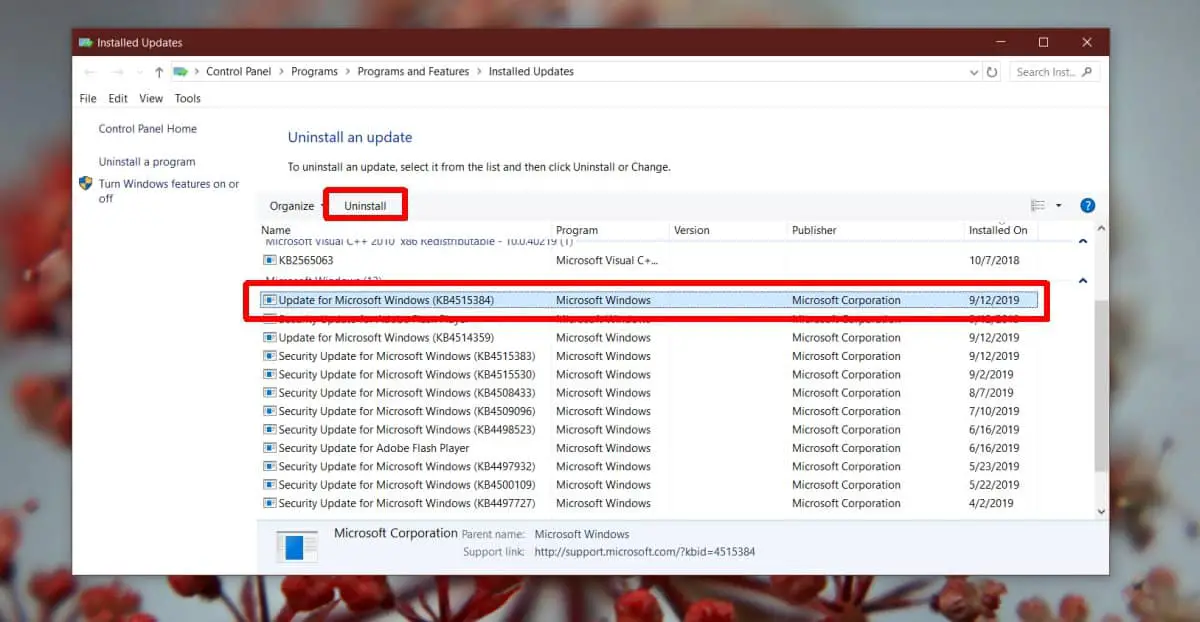The width and height of the screenshot is (1200, 622).
Task: Navigate to Programs and Features breadcrumb
Action: click(x=413, y=72)
